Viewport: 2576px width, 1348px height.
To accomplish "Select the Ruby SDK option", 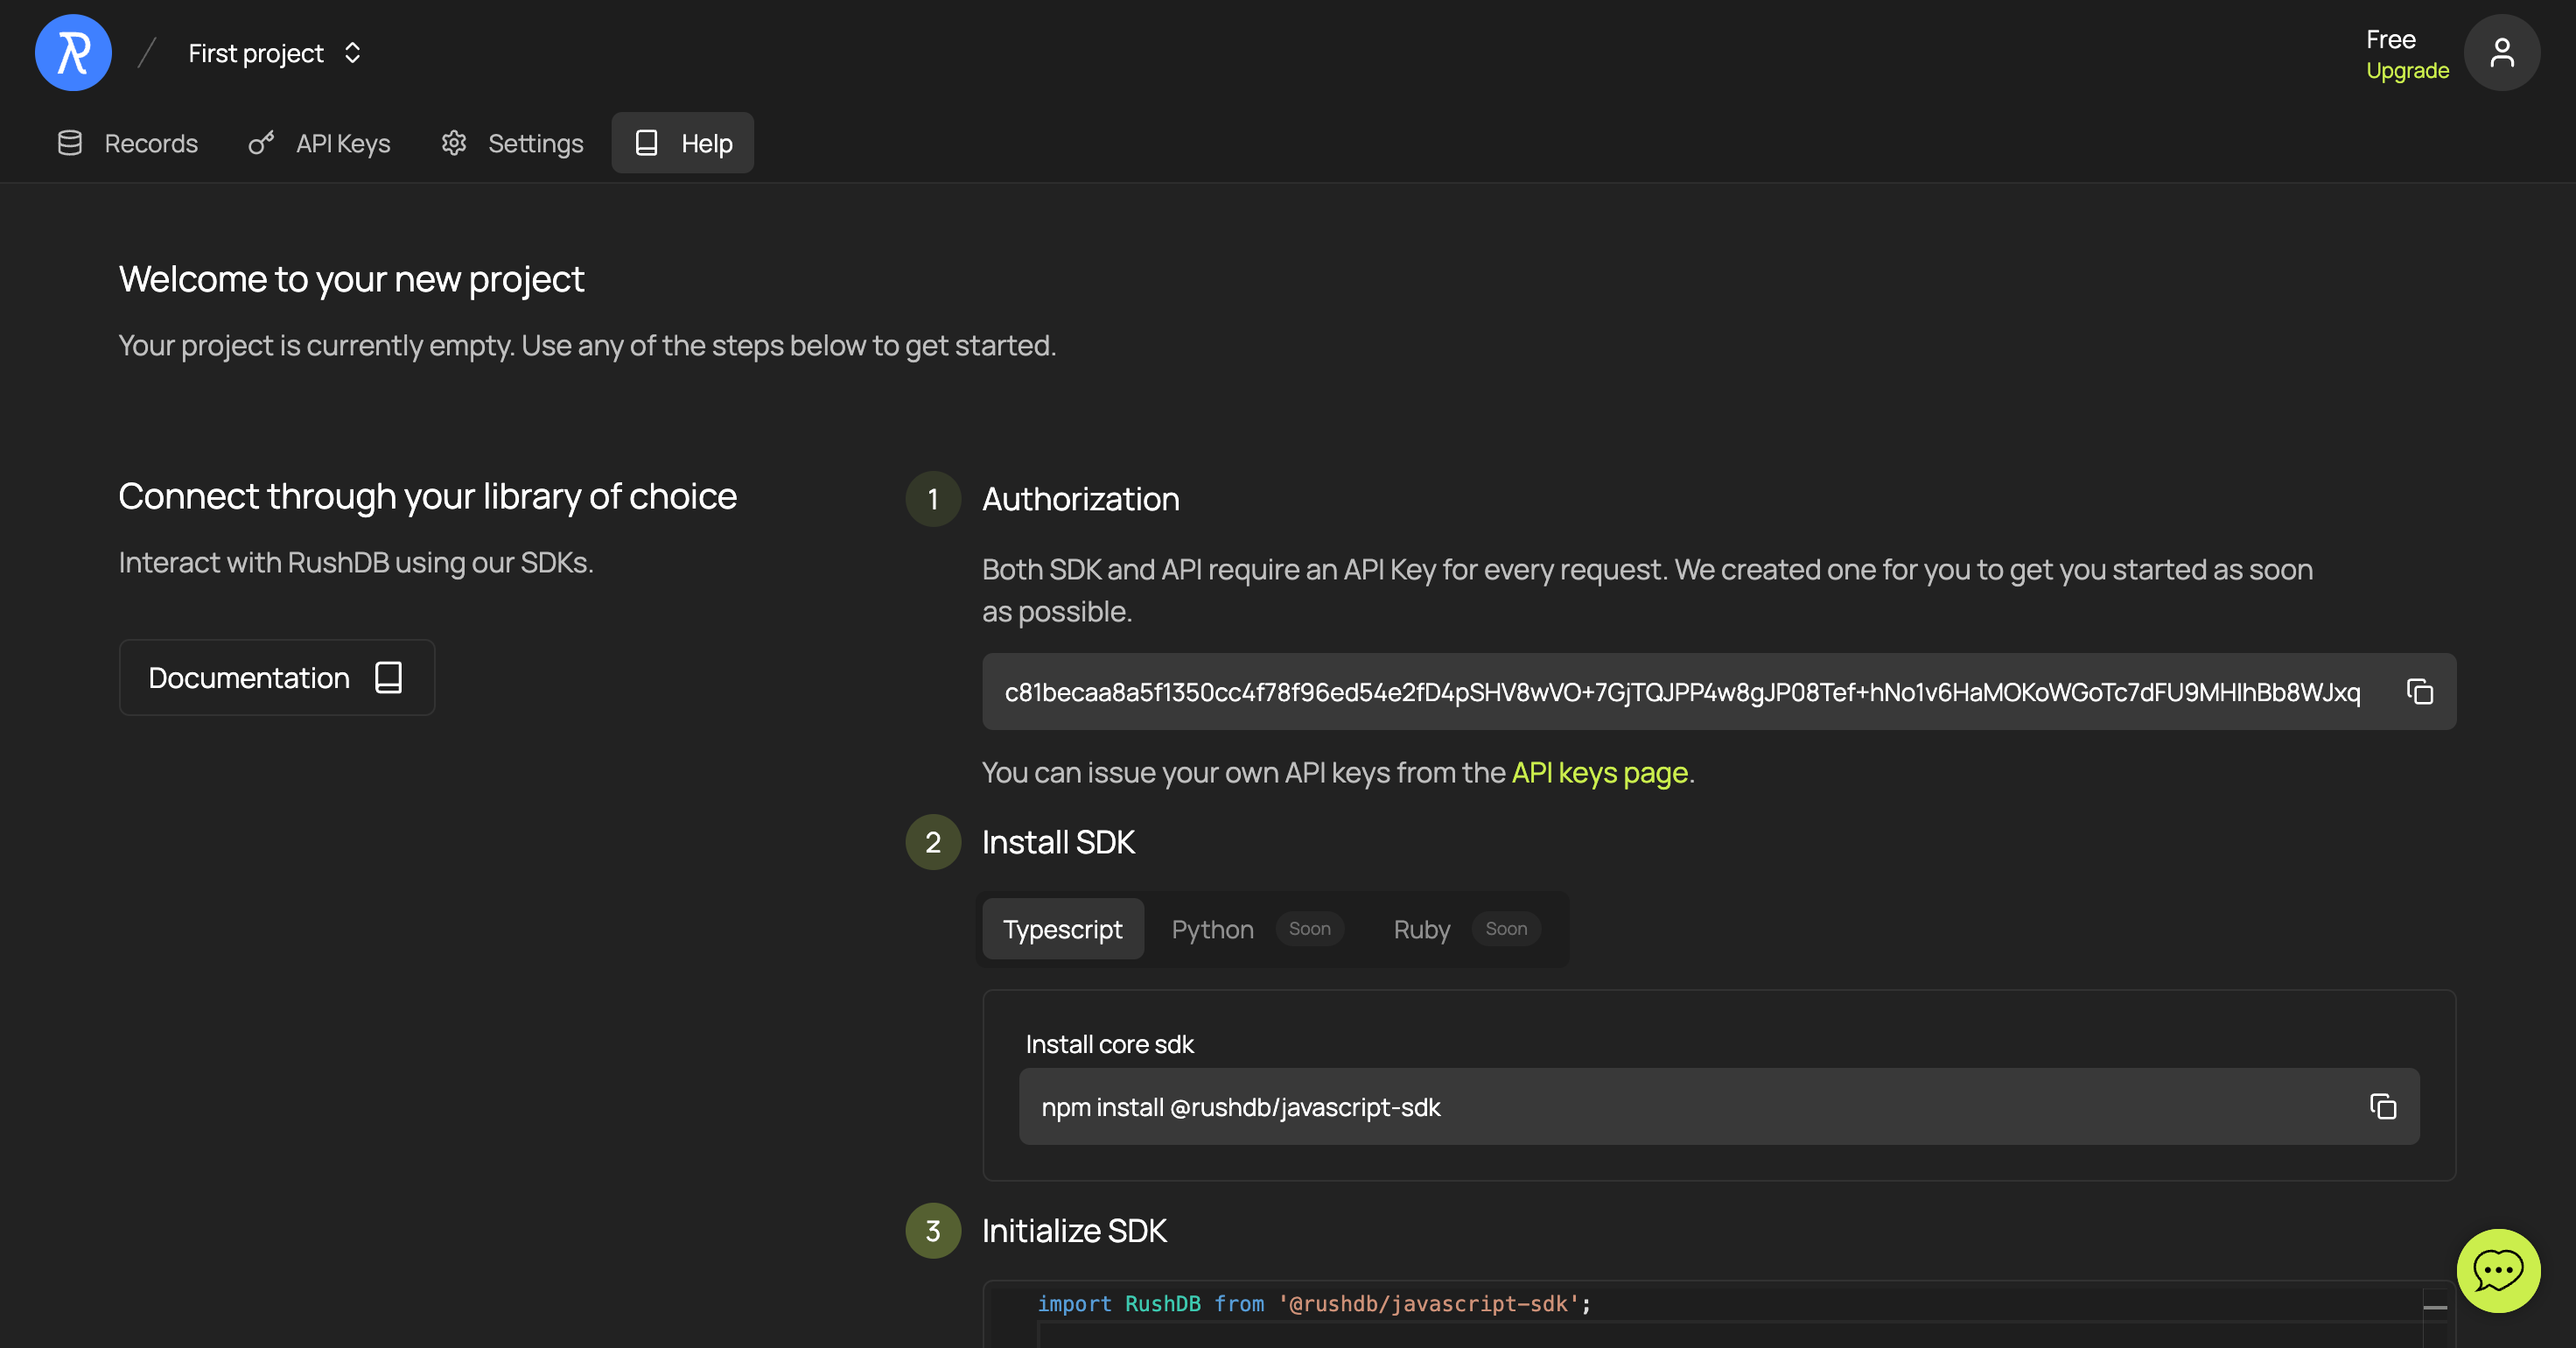I will tap(1421, 927).
